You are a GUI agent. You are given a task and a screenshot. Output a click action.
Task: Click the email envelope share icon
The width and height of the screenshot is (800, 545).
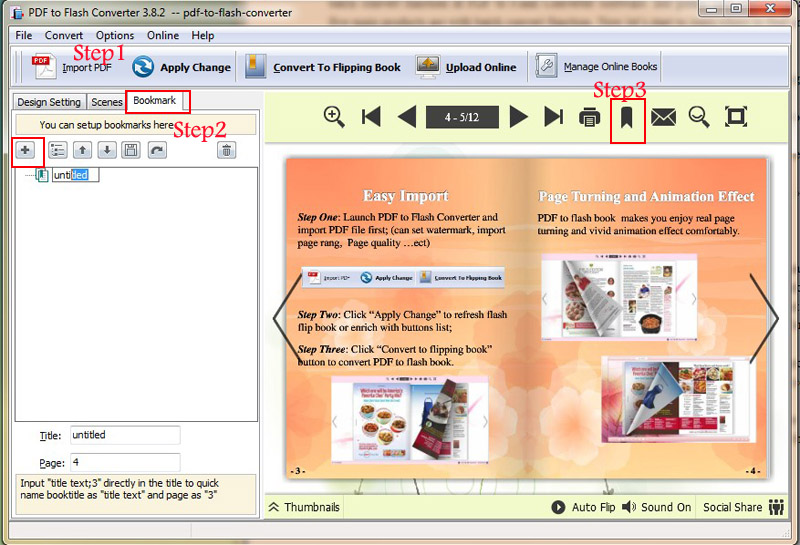pyautogui.click(x=663, y=117)
